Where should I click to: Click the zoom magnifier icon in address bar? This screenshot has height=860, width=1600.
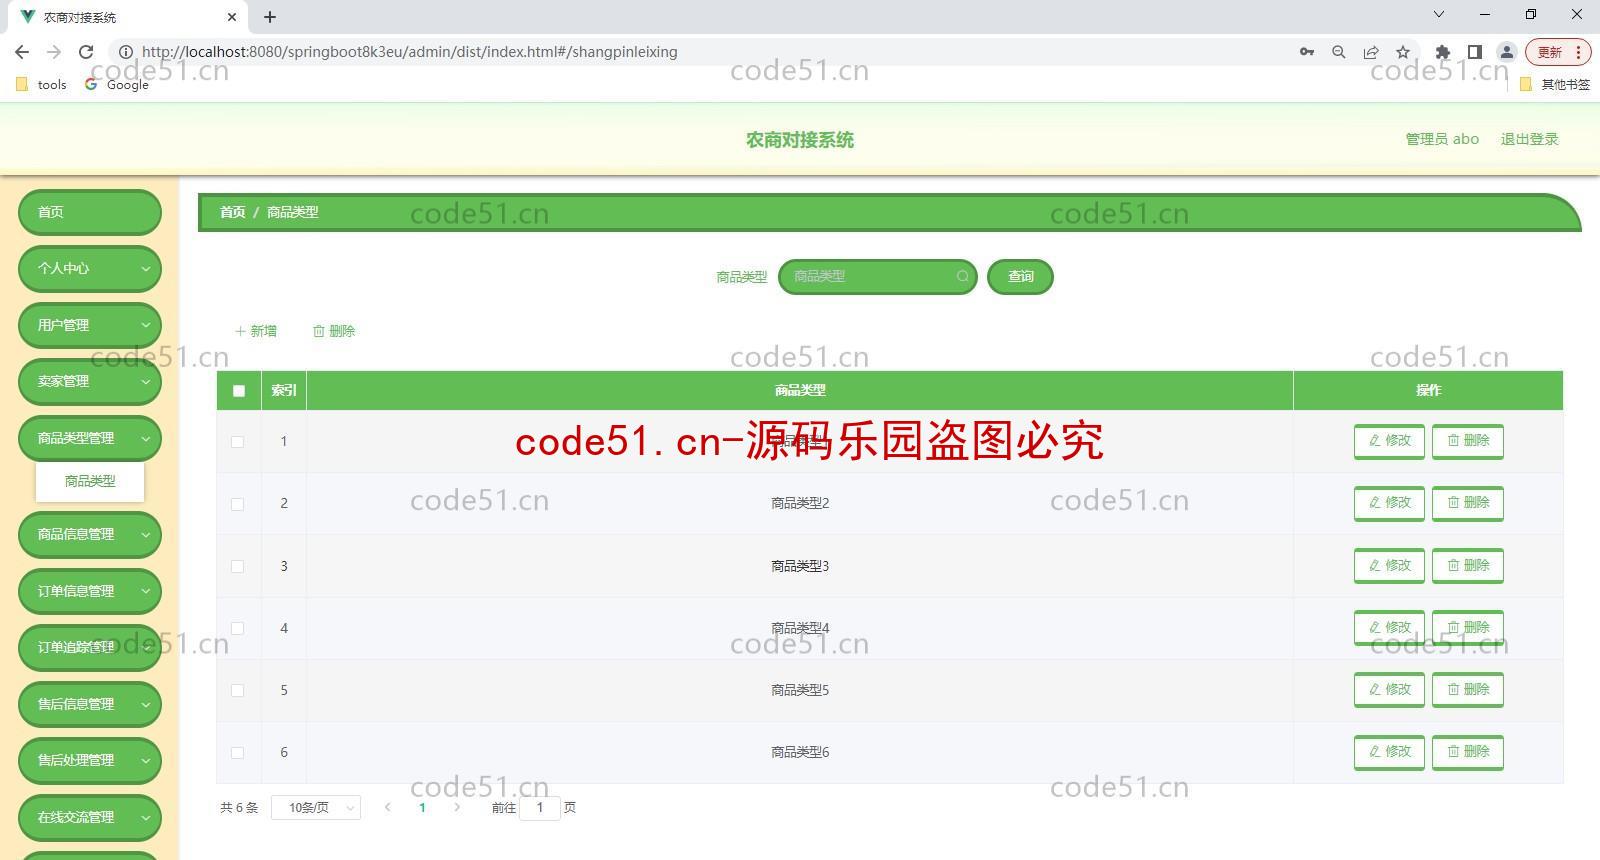coord(1339,52)
